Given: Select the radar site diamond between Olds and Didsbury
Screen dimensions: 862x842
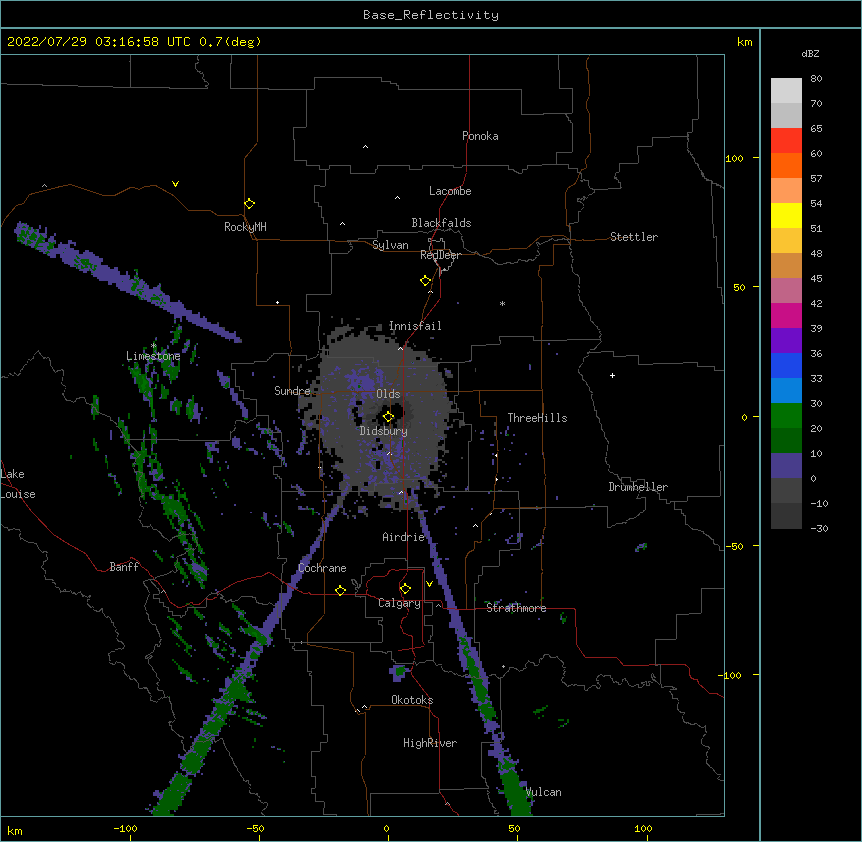Looking at the screenshot, I should click(388, 417).
